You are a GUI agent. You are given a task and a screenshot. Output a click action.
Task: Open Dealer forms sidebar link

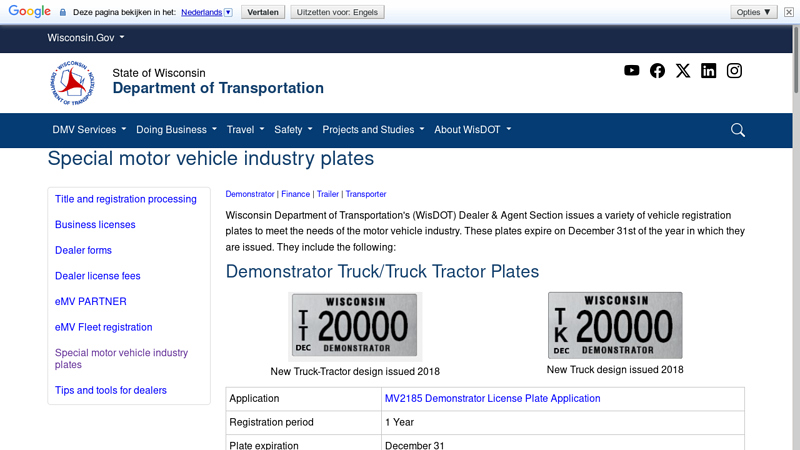pos(83,250)
